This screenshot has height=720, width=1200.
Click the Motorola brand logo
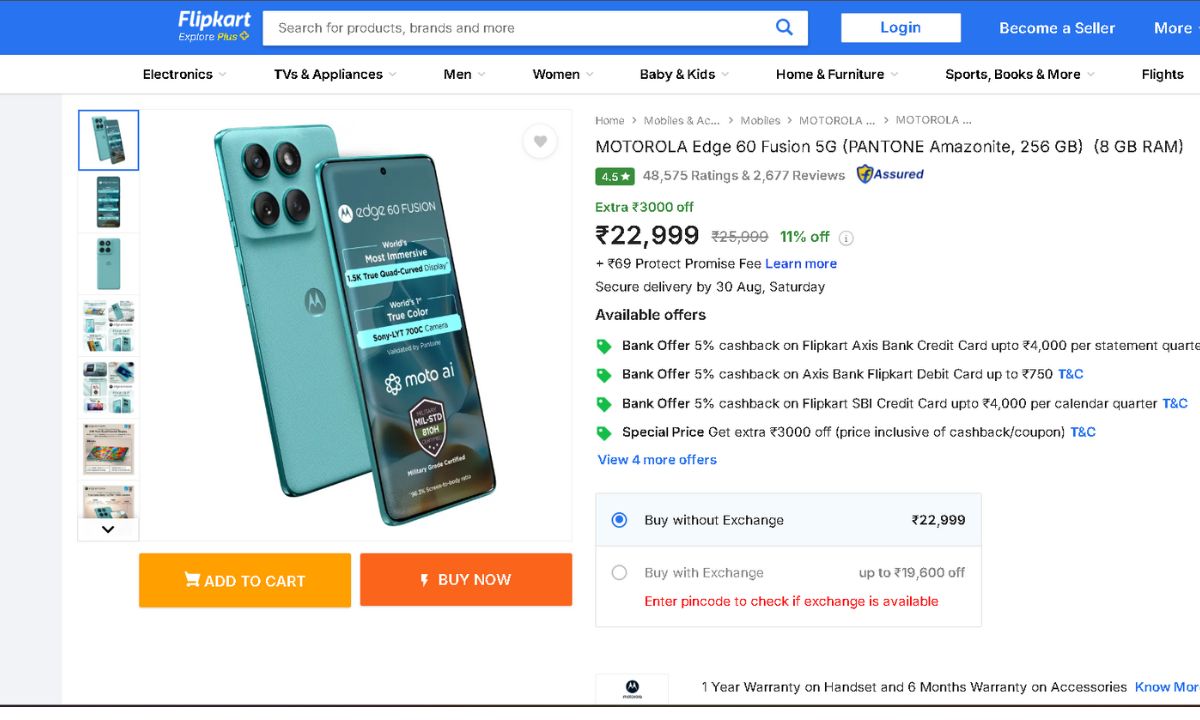pos(632,688)
